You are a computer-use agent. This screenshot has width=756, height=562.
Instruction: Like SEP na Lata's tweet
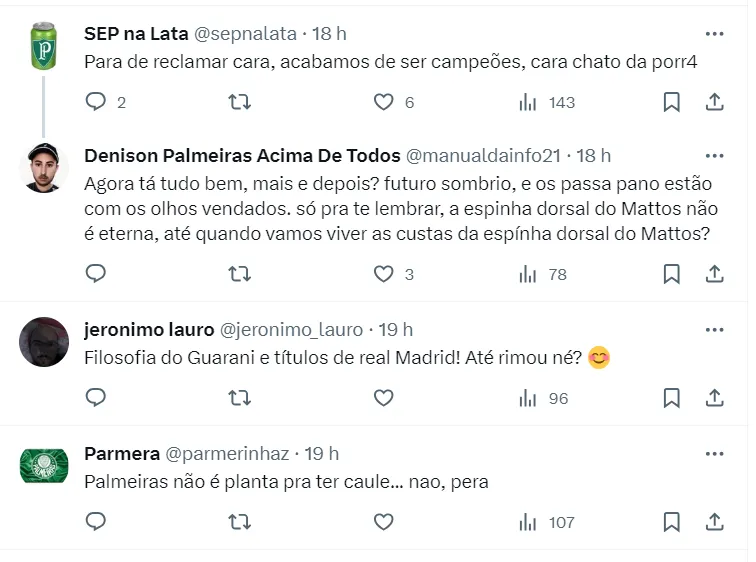point(384,102)
